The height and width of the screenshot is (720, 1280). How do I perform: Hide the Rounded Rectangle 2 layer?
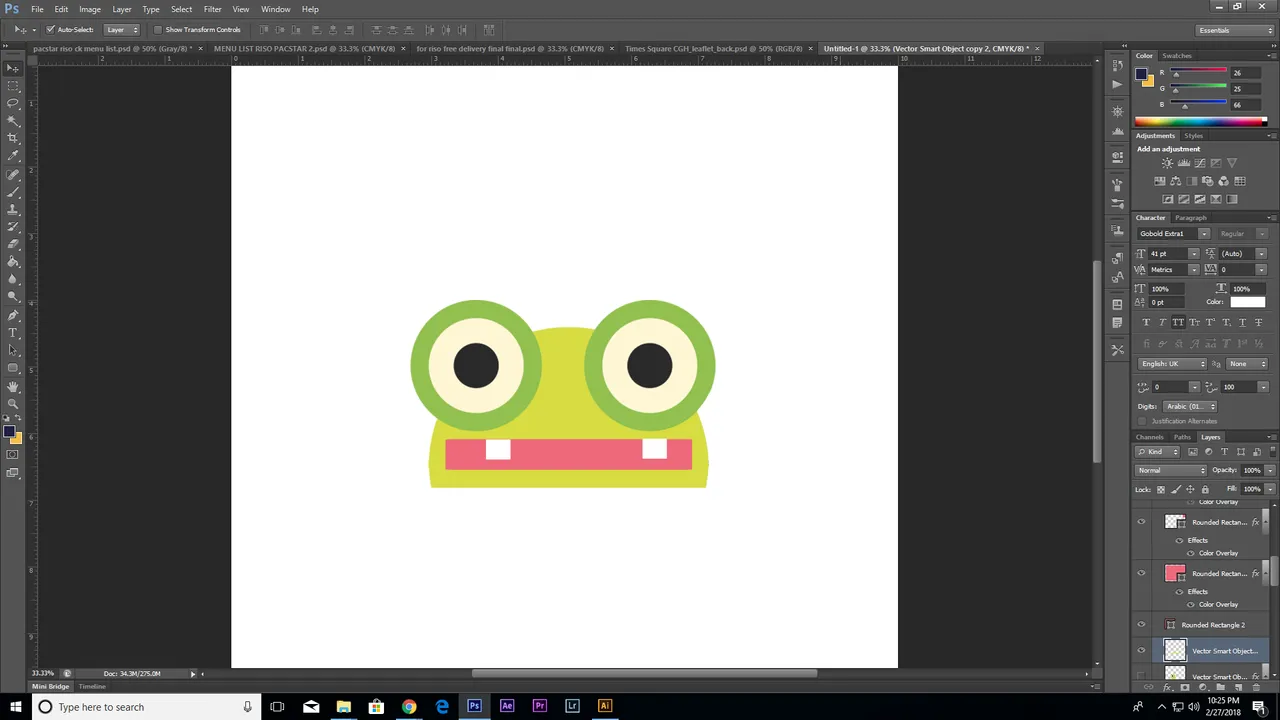[1141, 625]
